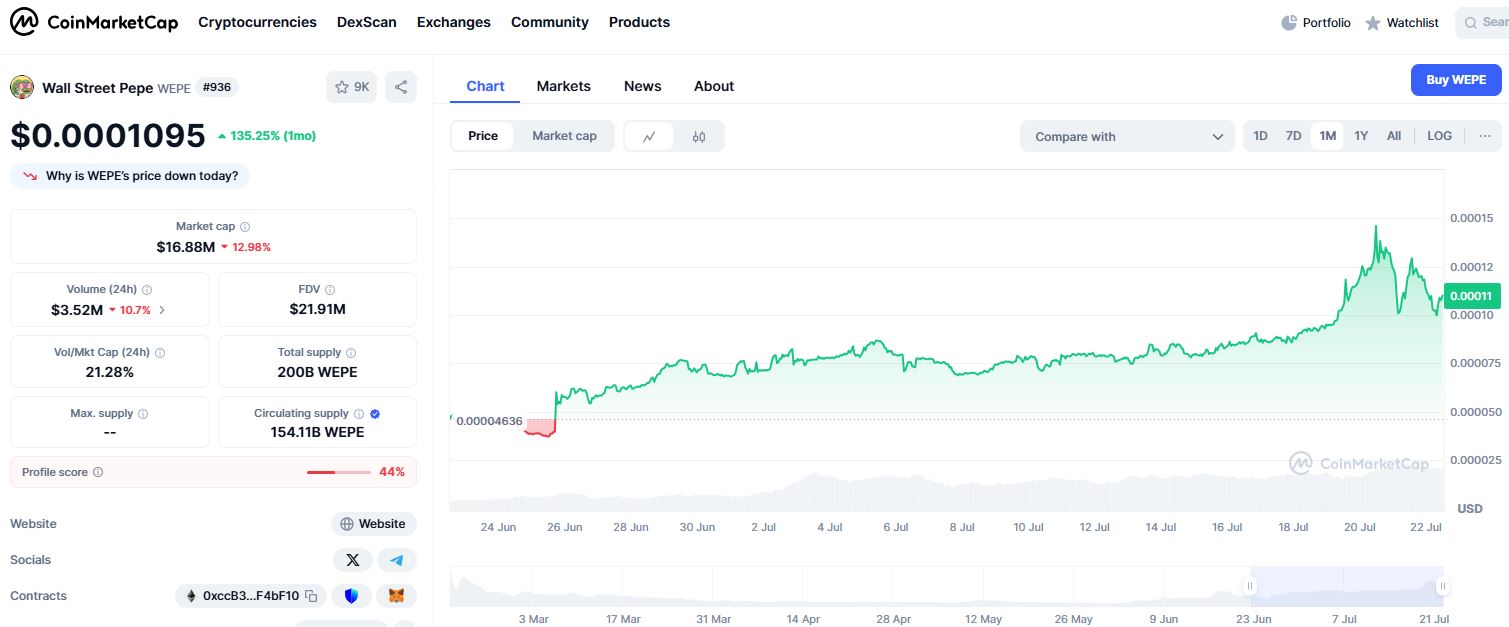Add WEPE to watchlist via 9K star
1509x627 pixels.
pyautogui.click(x=352, y=87)
